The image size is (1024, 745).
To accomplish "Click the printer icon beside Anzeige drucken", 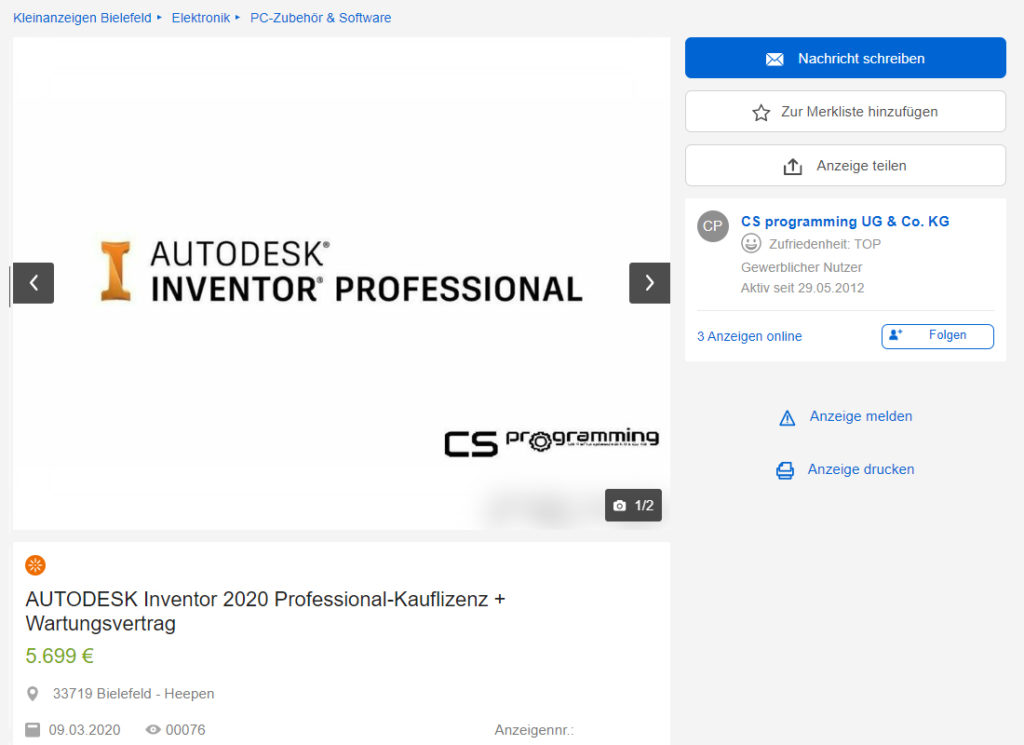I will [786, 469].
